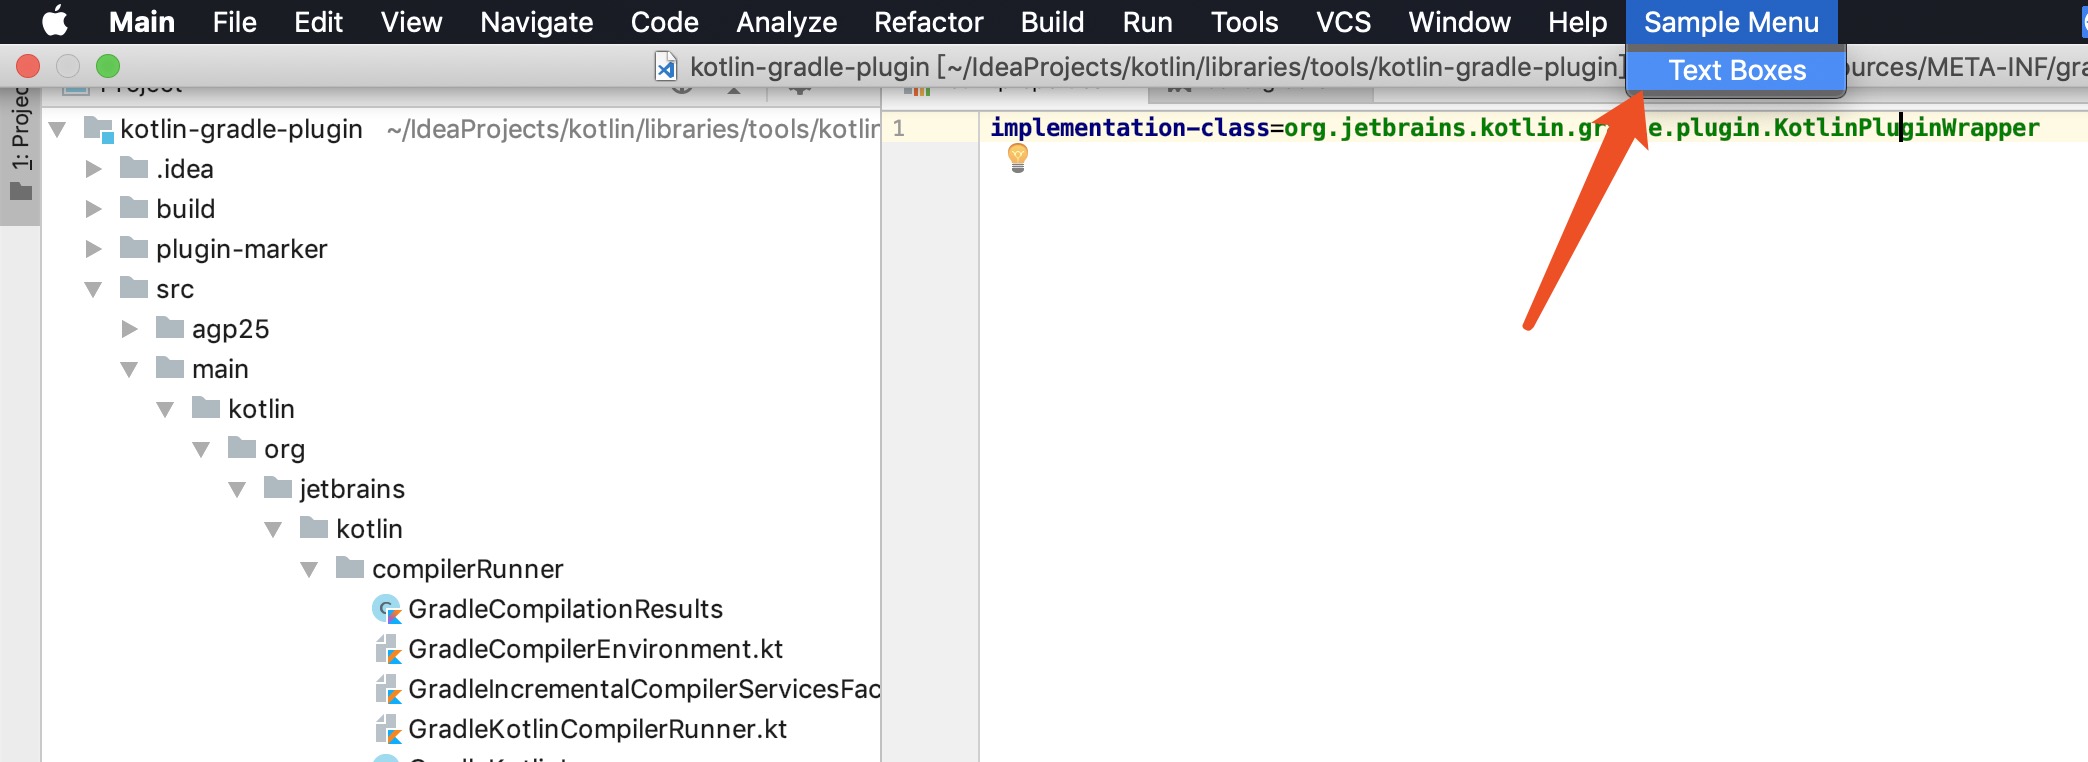The height and width of the screenshot is (762, 2088).
Task: Click the Apple logo in menu bar
Action: [x=55, y=22]
